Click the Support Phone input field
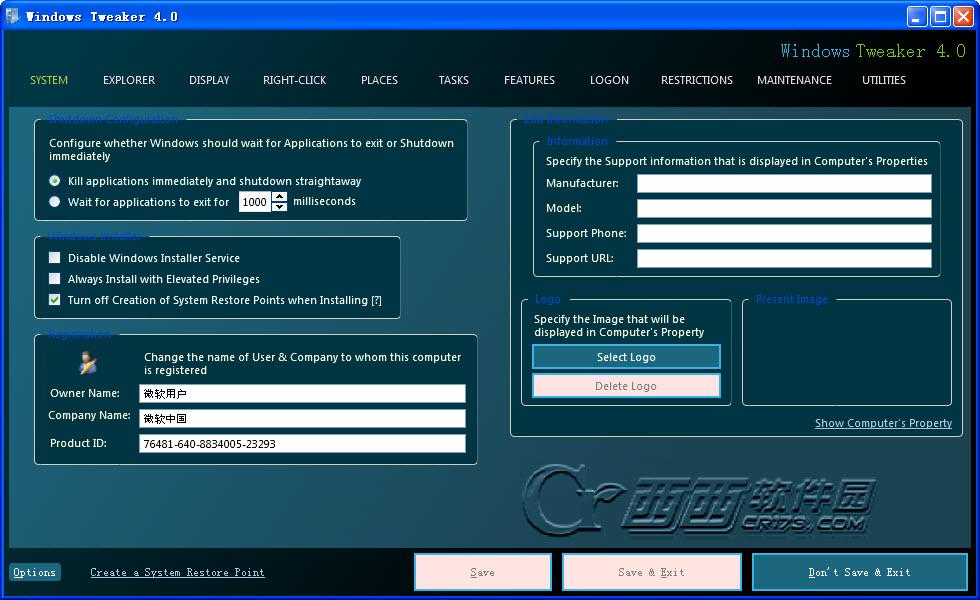980x600 pixels. click(784, 233)
